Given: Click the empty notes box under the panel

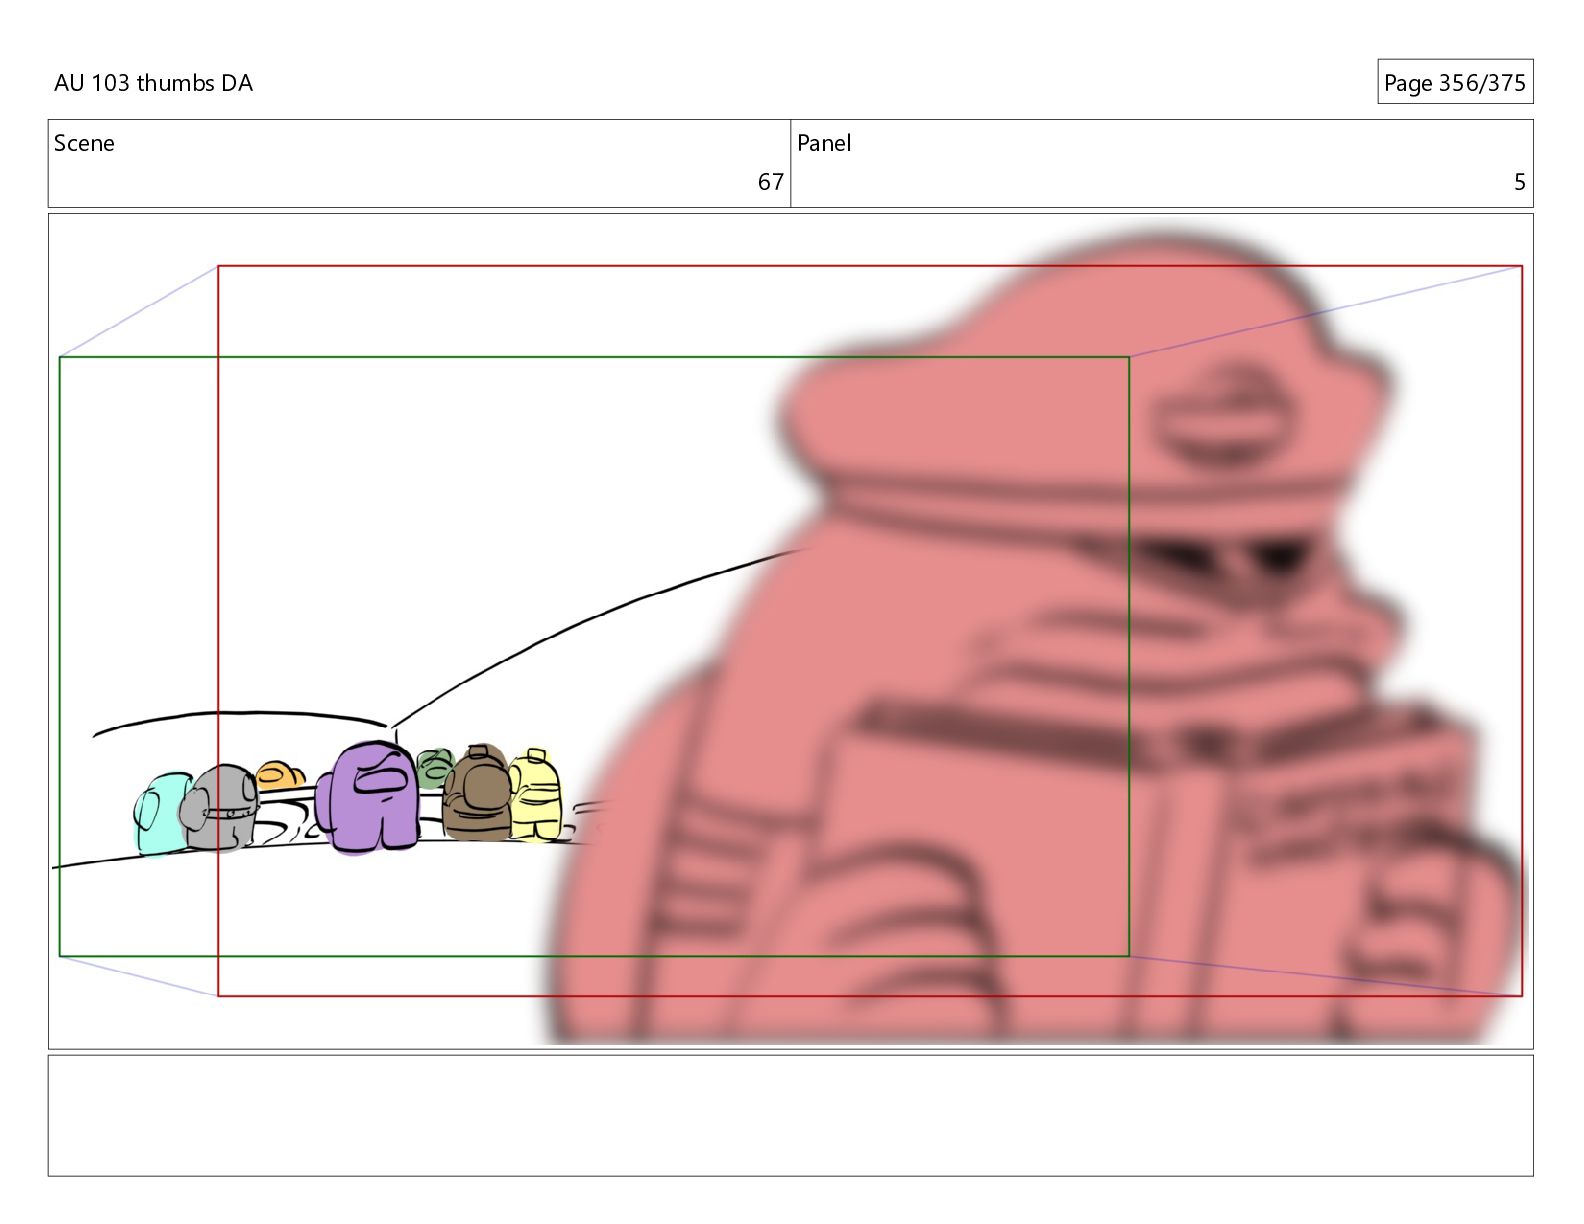Looking at the screenshot, I should point(790,1115).
